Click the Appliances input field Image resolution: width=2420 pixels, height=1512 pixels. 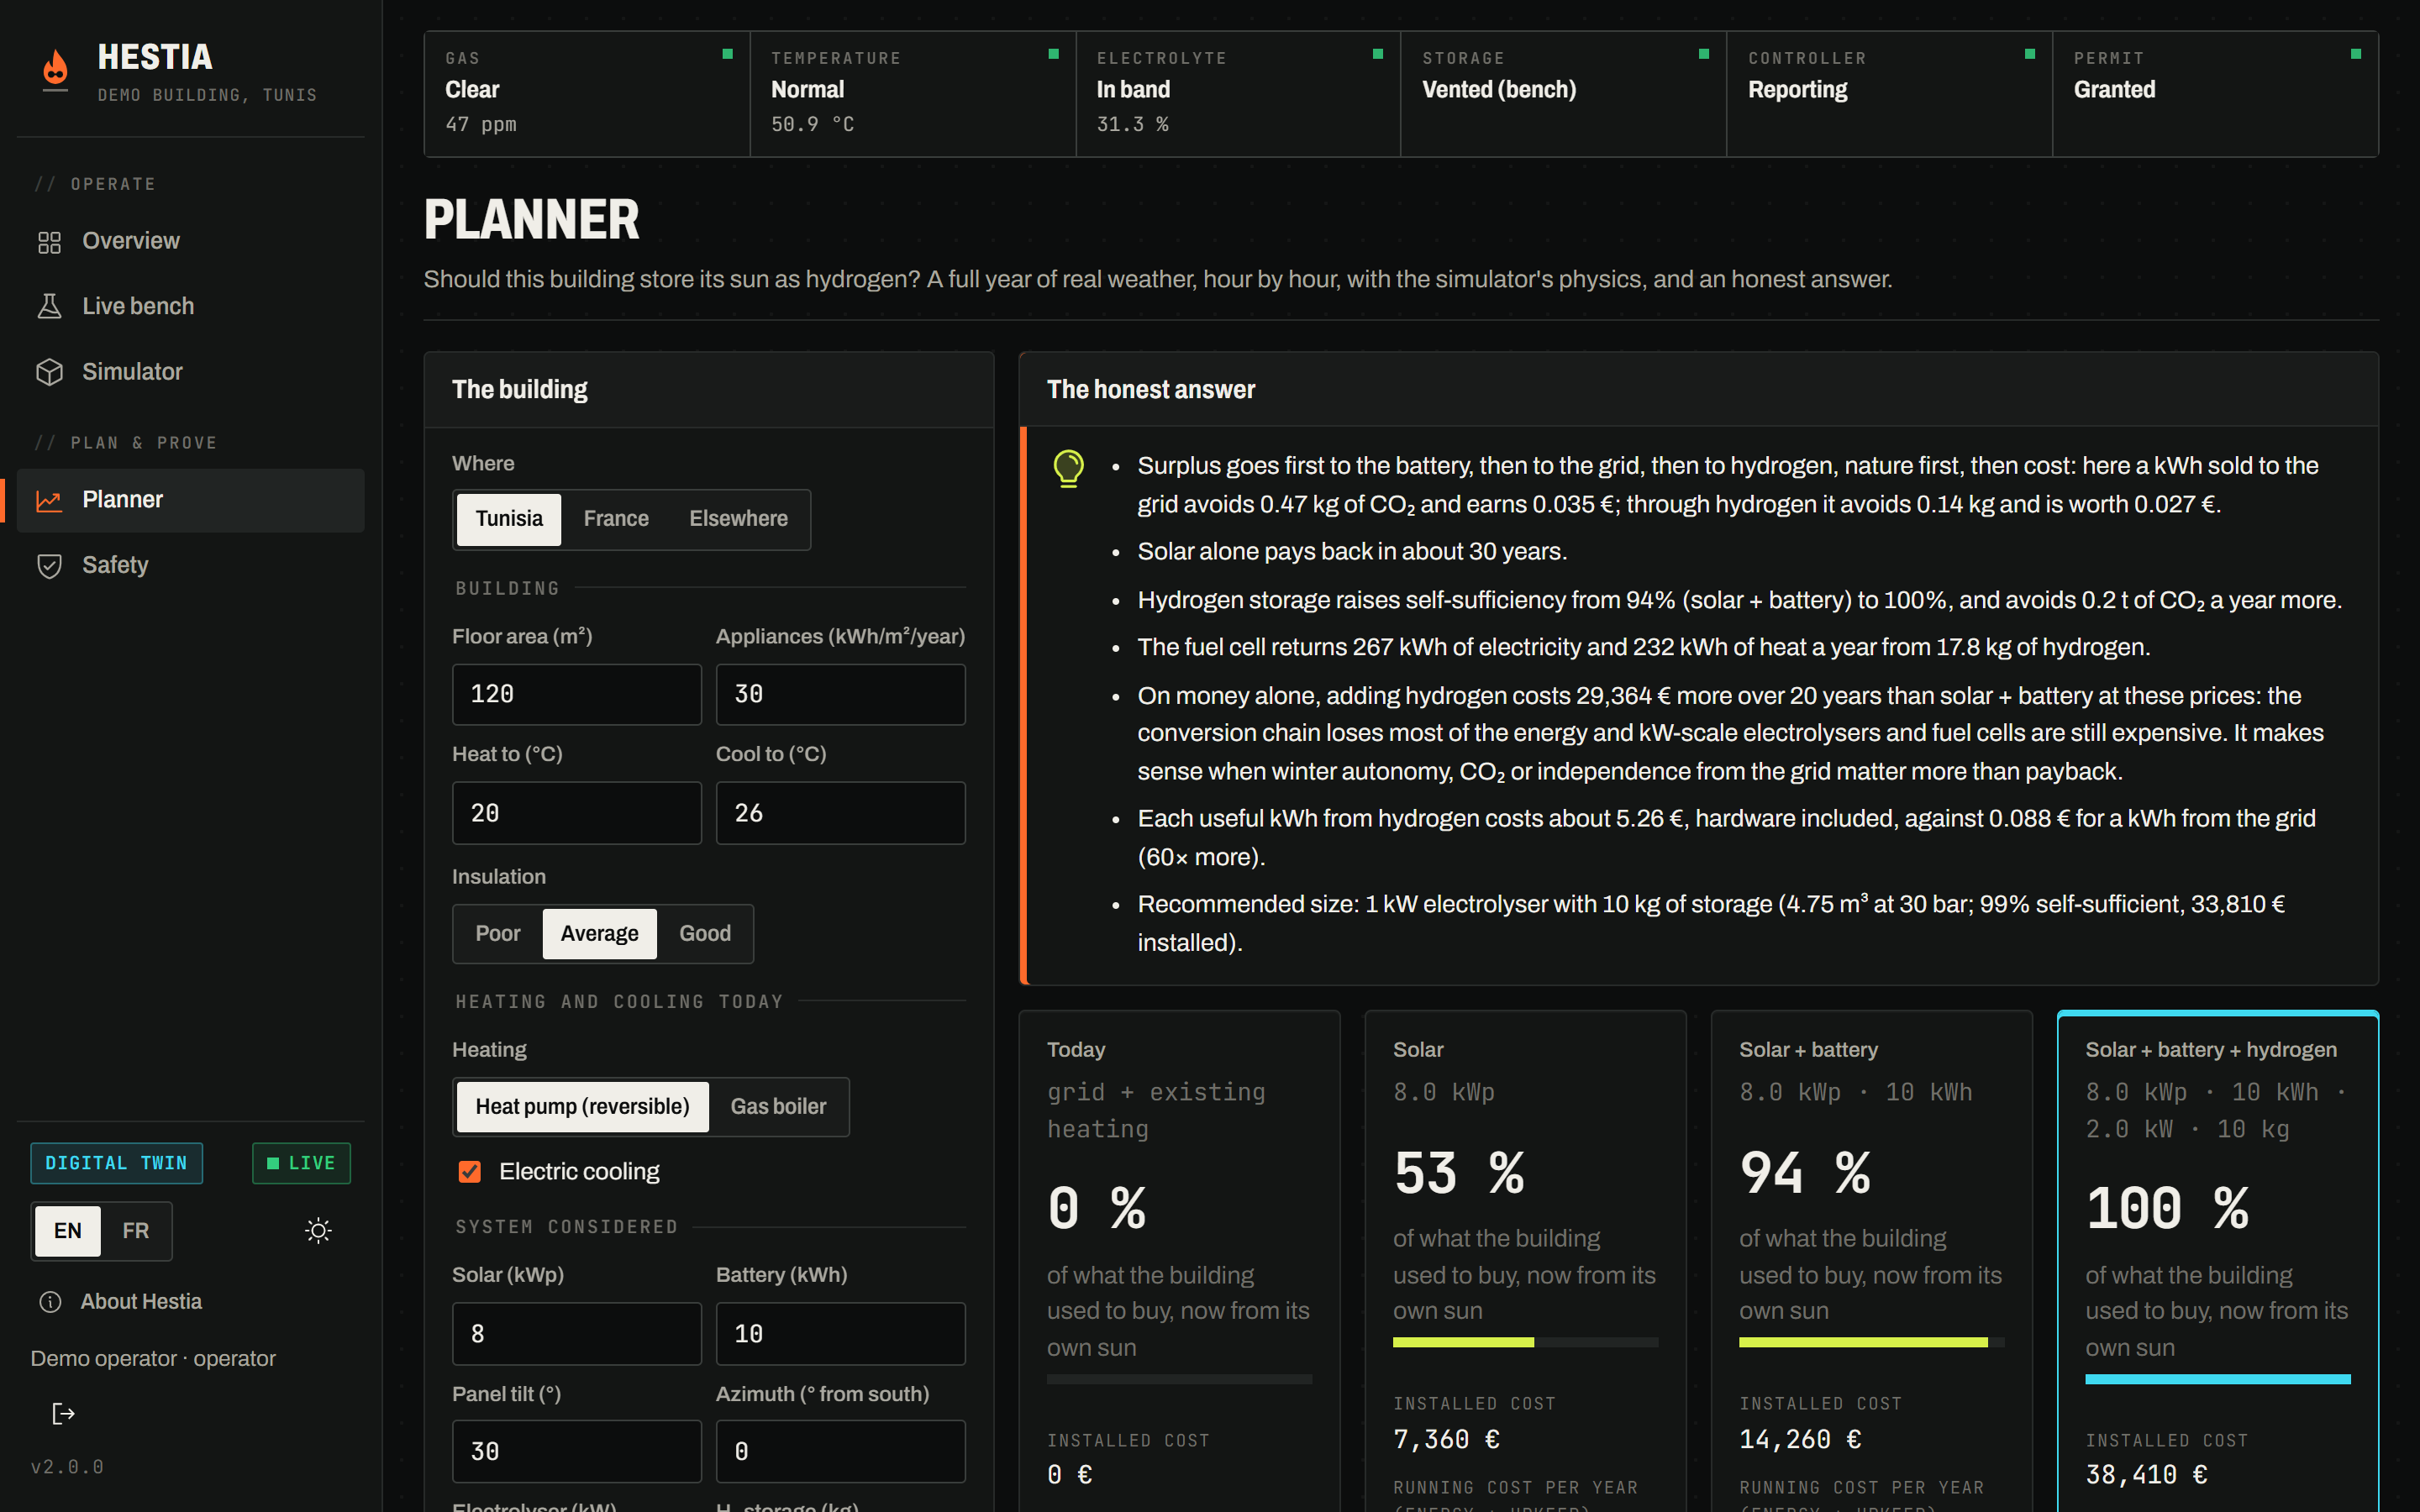tap(841, 695)
